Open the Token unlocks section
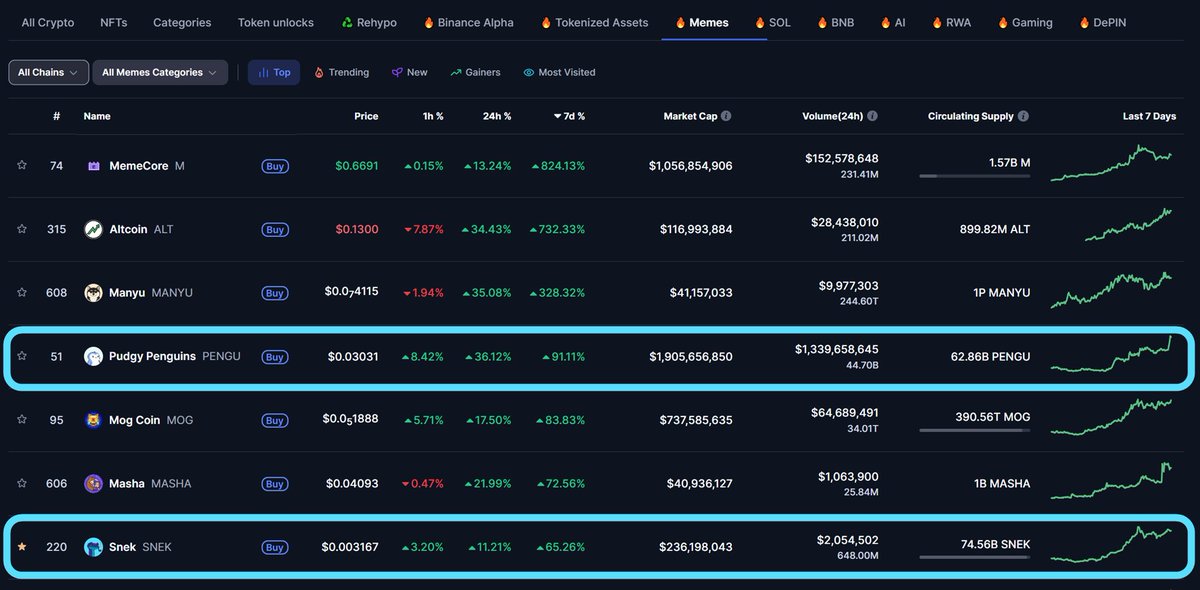 tap(274, 21)
